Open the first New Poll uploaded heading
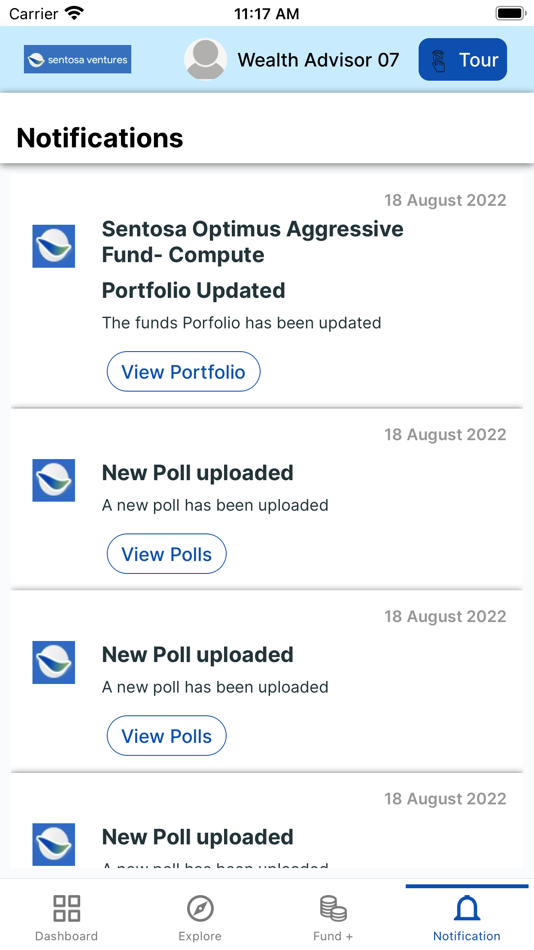 tap(198, 473)
